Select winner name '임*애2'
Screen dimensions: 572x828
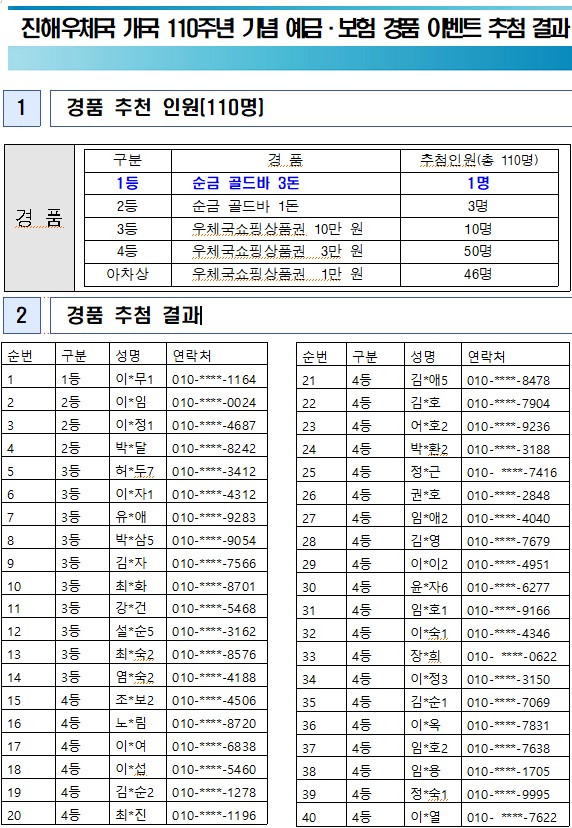pyautogui.click(x=429, y=518)
